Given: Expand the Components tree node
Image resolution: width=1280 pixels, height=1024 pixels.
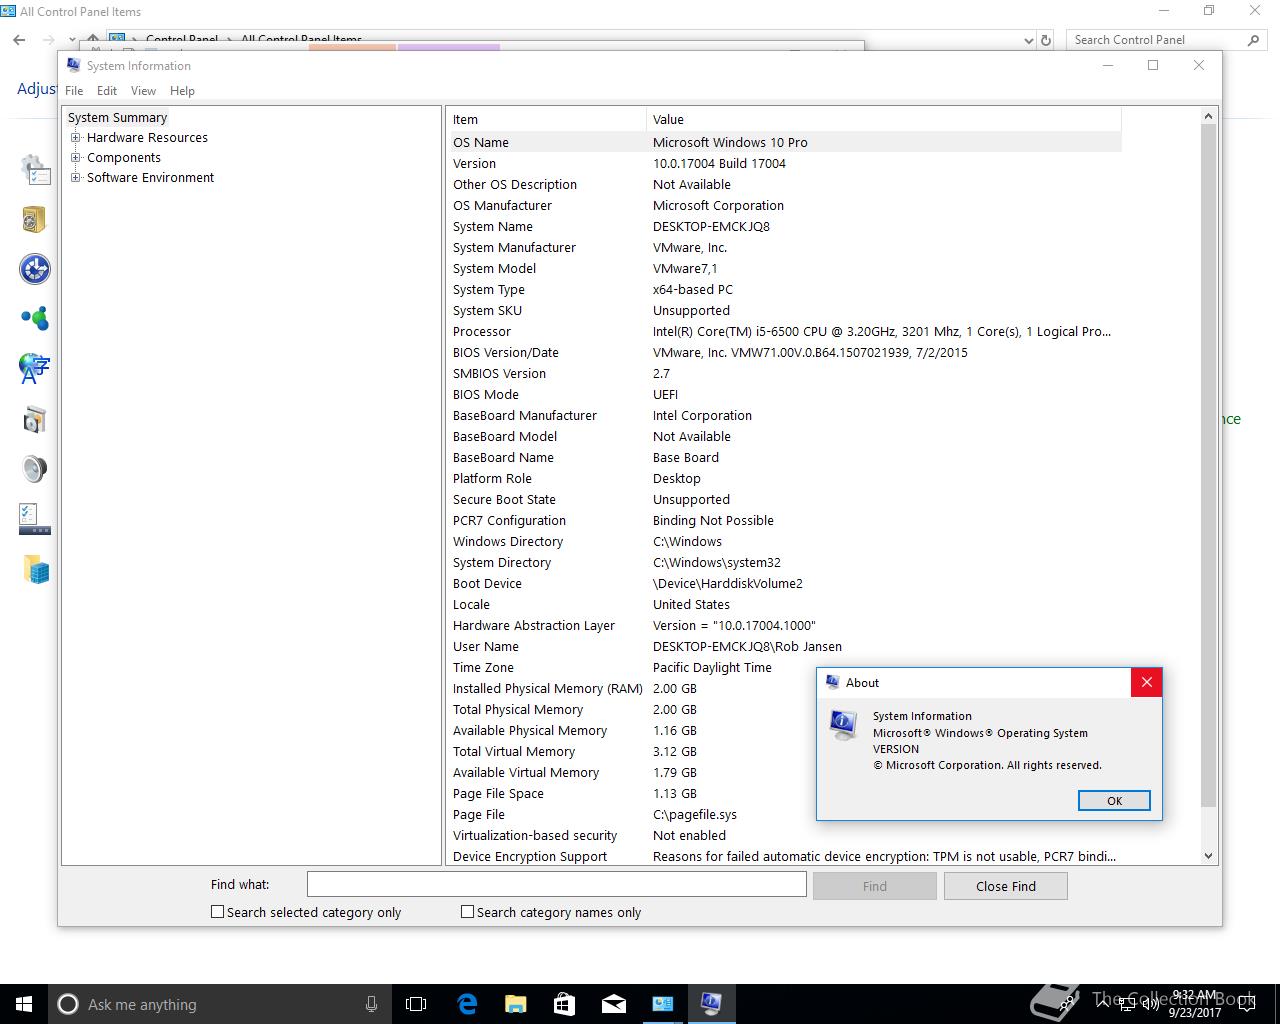Looking at the screenshot, I should [x=75, y=158].
